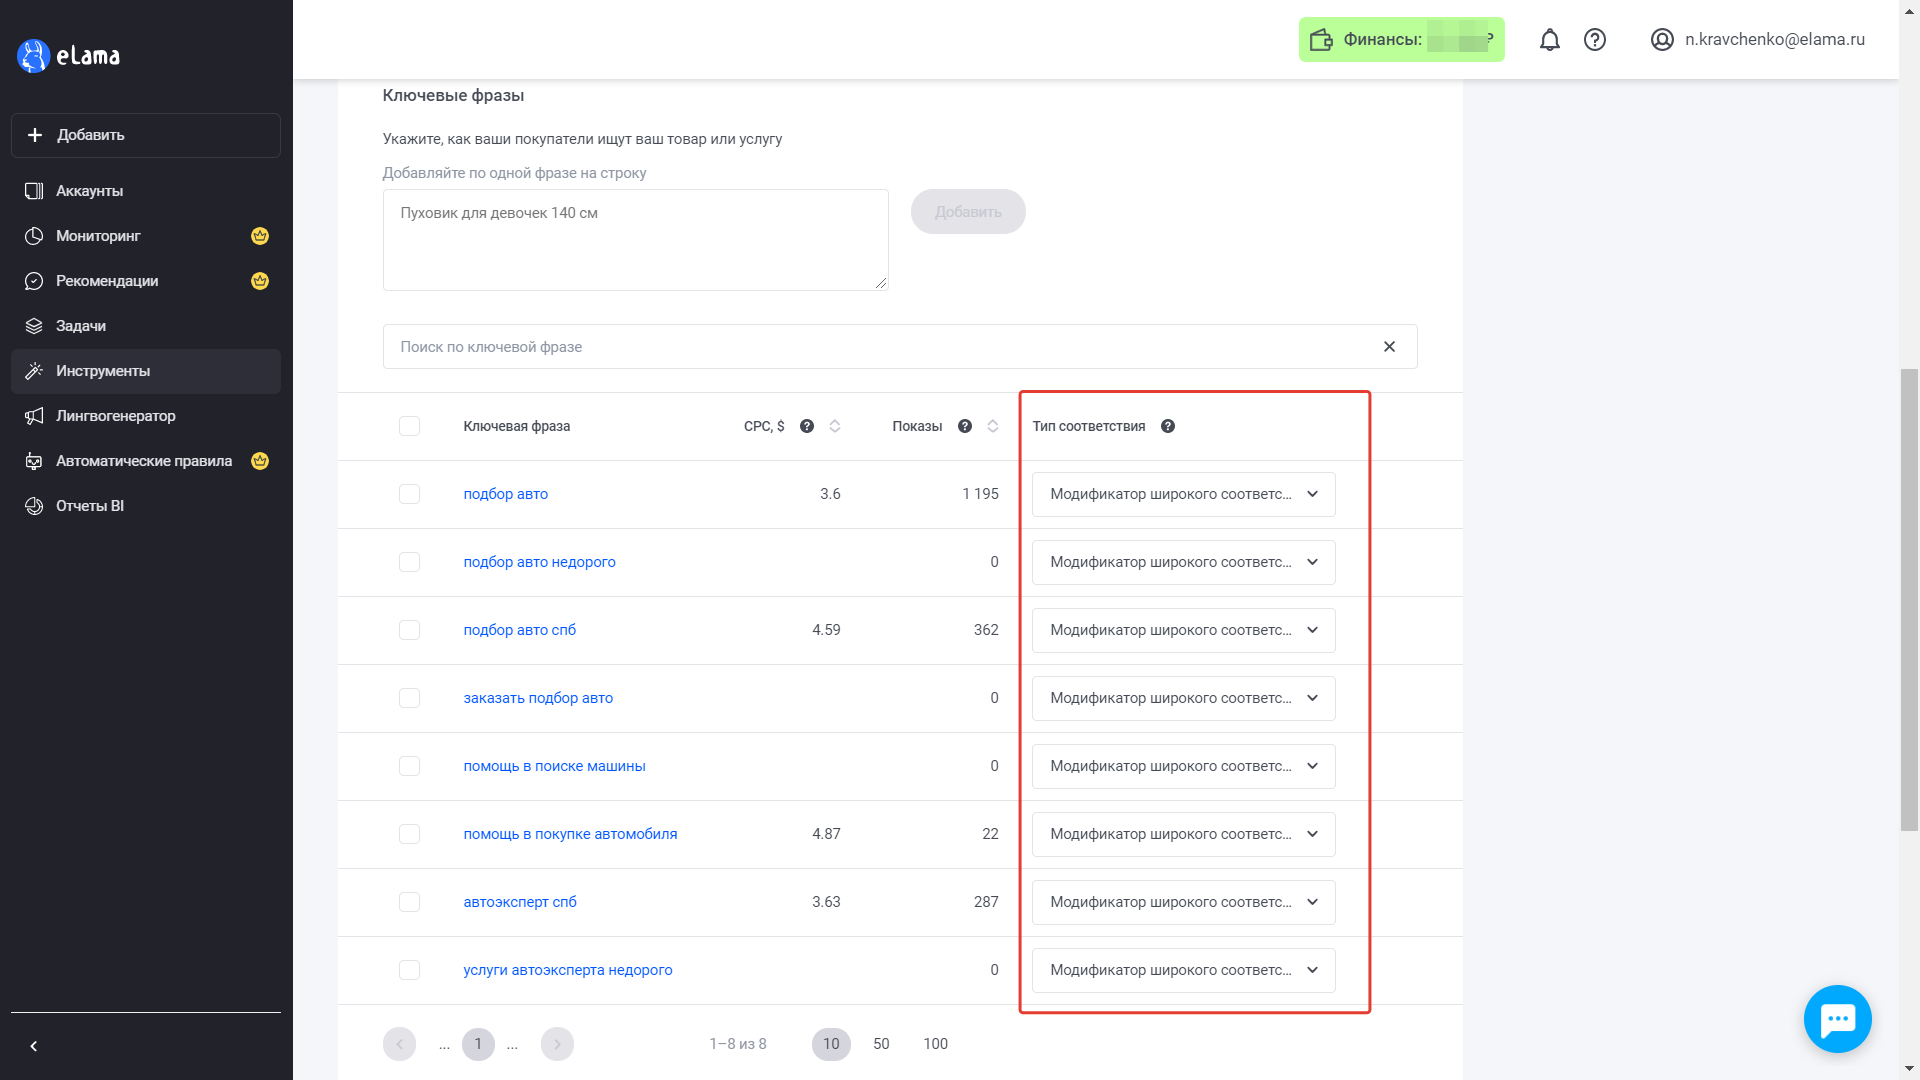The height and width of the screenshot is (1080, 1920).
Task: Check the box for подбор авто спб
Action: pos(409,630)
